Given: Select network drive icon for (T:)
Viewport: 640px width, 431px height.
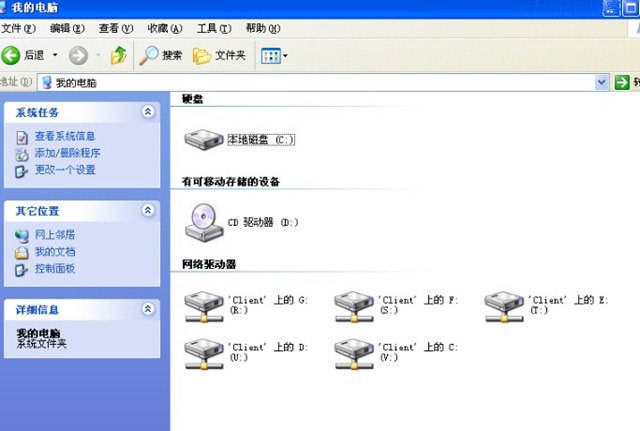Looking at the screenshot, I should [504, 307].
